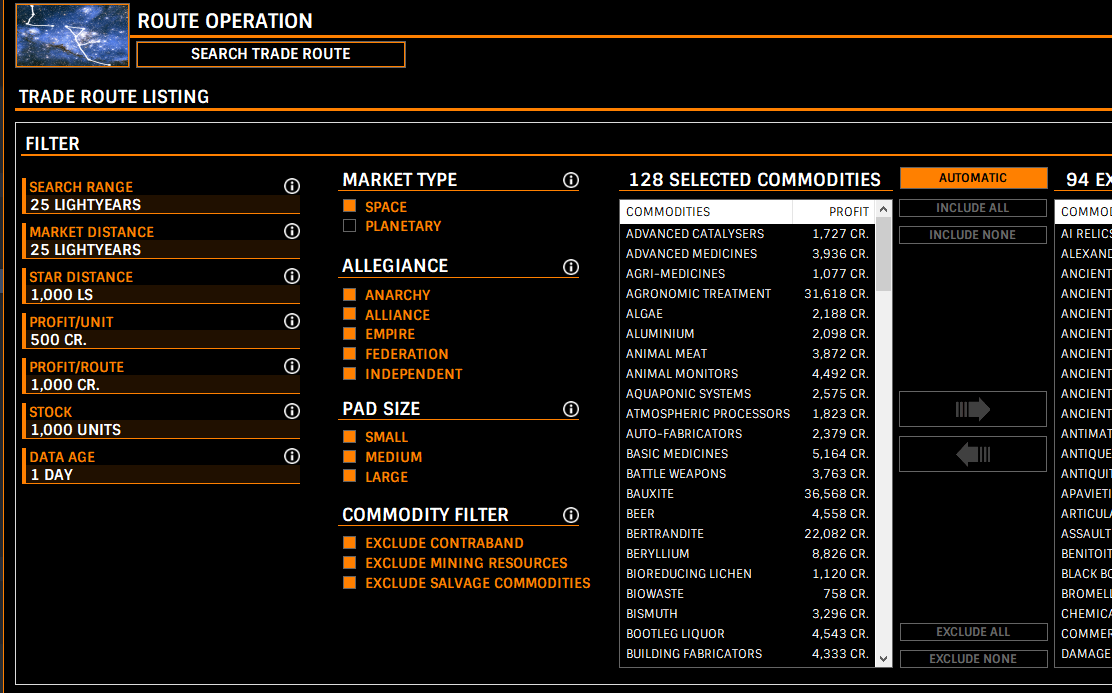This screenshot has height=693, width=1112.
Task: Edit the Profit/Route value field
Action: click(x=163, y=384)
